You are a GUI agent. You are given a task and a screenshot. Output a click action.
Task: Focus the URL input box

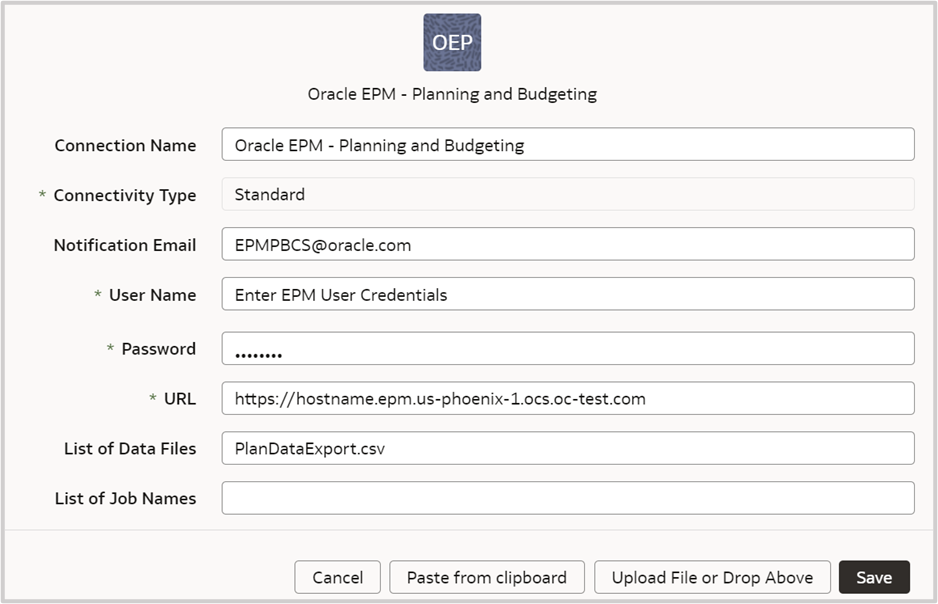(567, 398)
